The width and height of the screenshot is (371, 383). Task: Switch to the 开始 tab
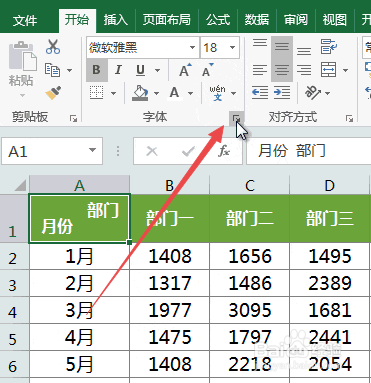77,20
